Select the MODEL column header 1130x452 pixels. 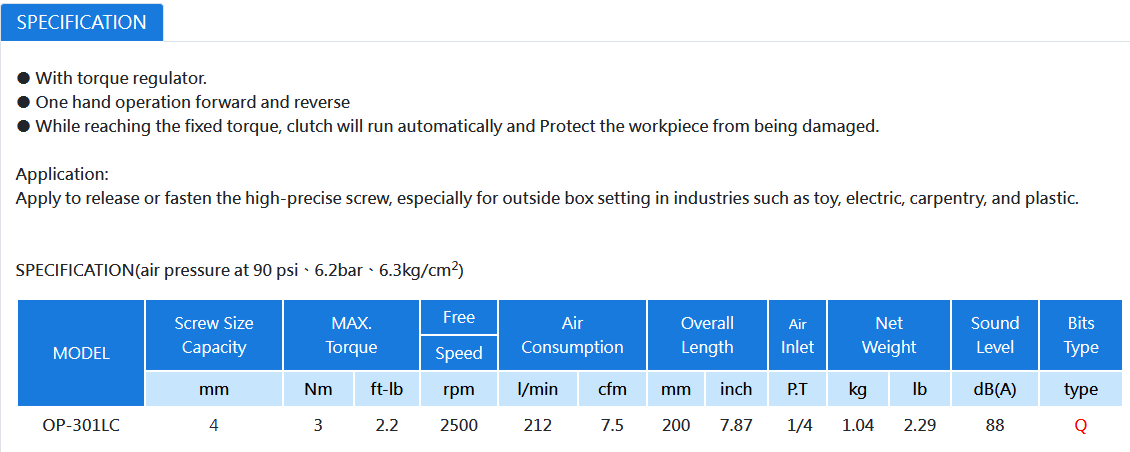(81, 353)
